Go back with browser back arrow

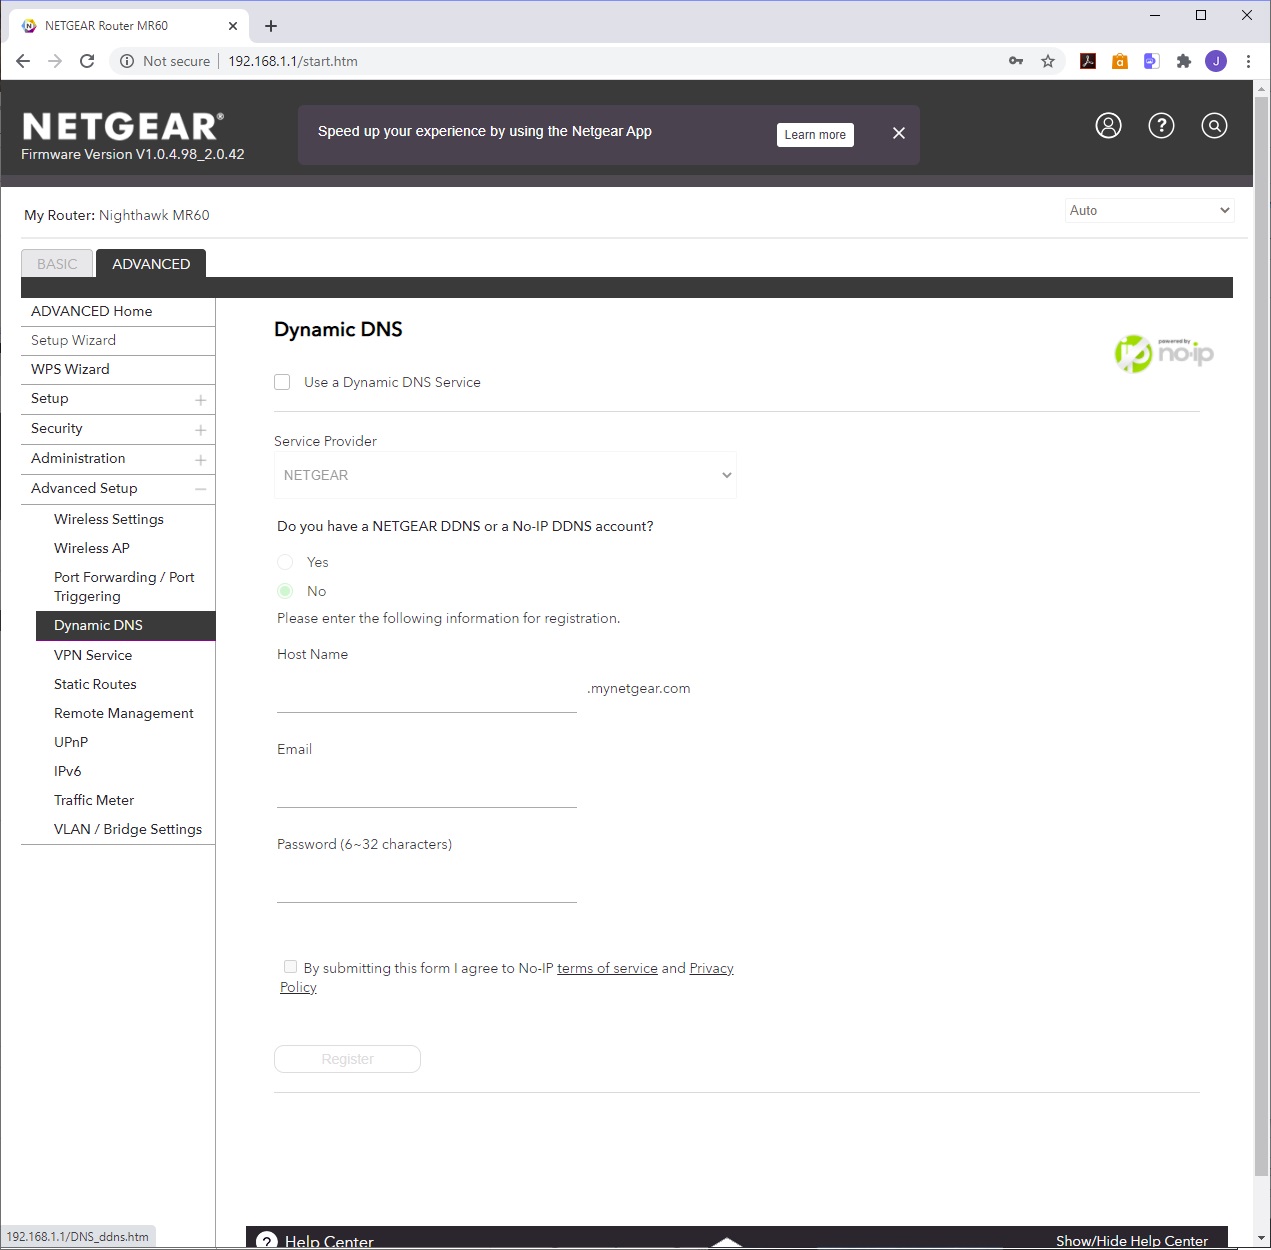tap(23, 61)
